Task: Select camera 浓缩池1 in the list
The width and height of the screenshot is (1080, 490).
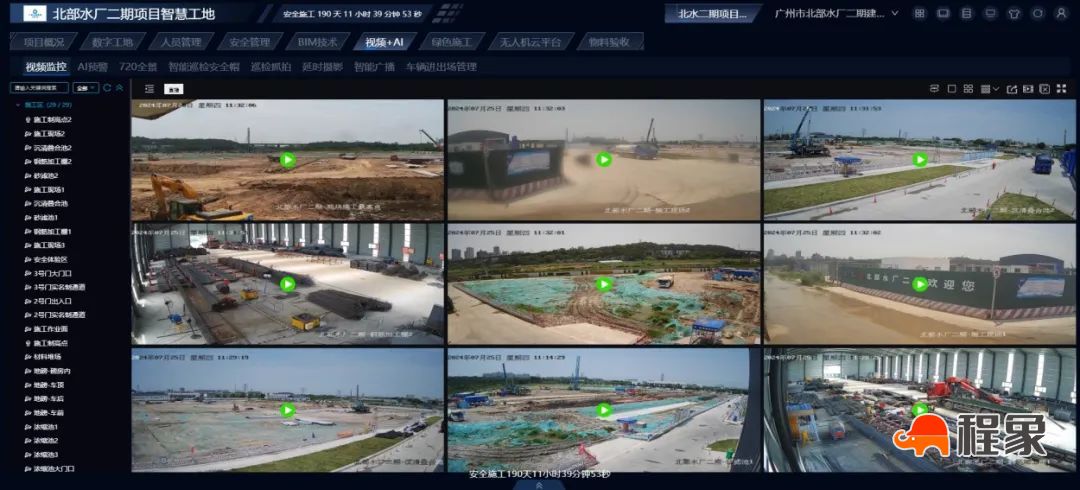Action: tap(45, 427)
